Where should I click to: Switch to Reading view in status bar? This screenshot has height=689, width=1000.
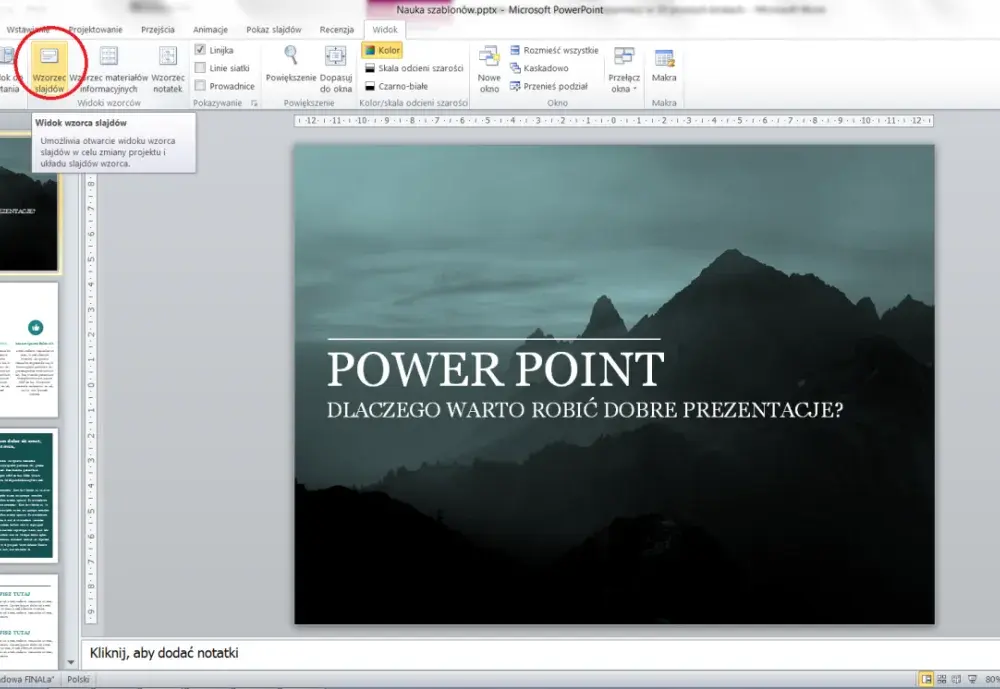click(x=957, y=679)
